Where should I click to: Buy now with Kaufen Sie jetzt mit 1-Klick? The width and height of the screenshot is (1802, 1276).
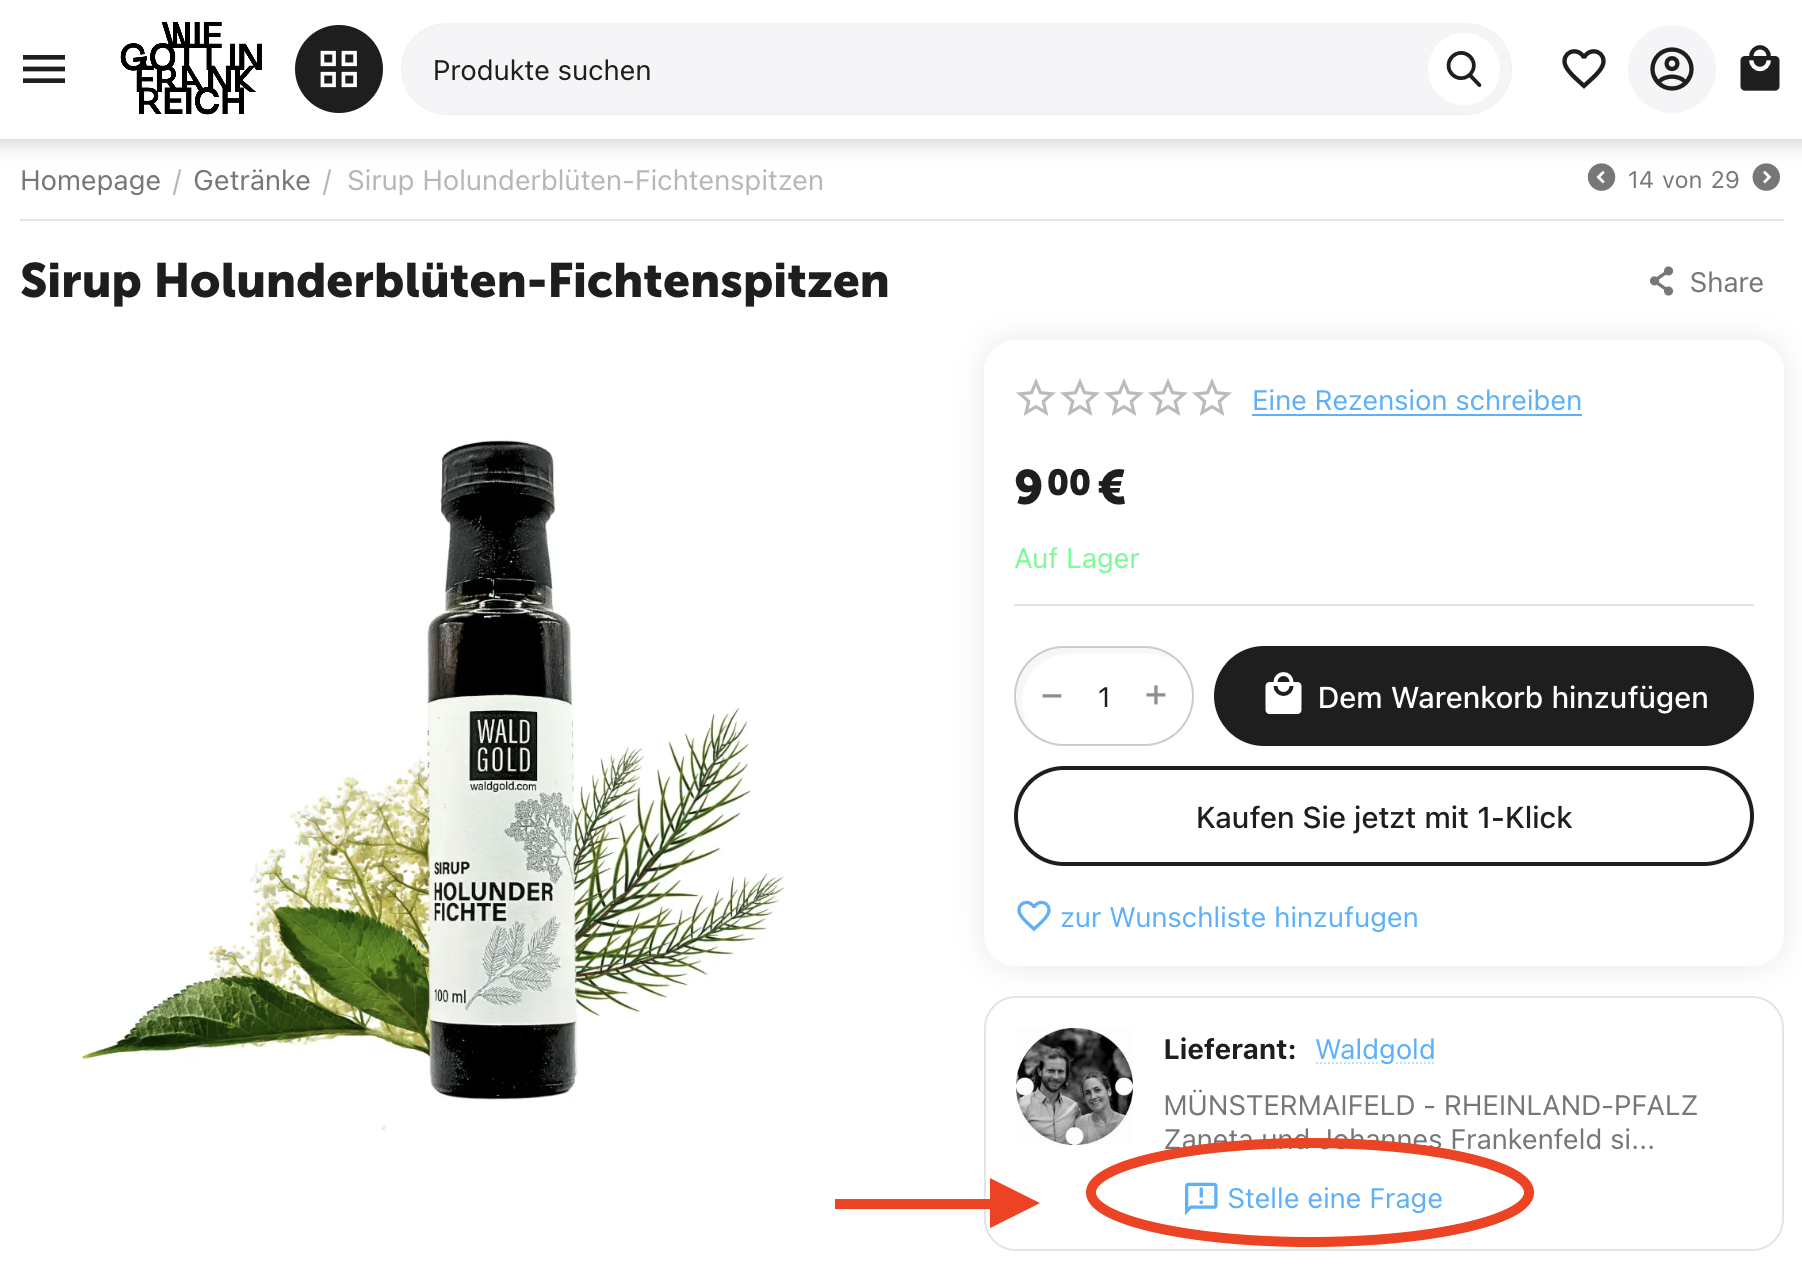point(1384,816)
